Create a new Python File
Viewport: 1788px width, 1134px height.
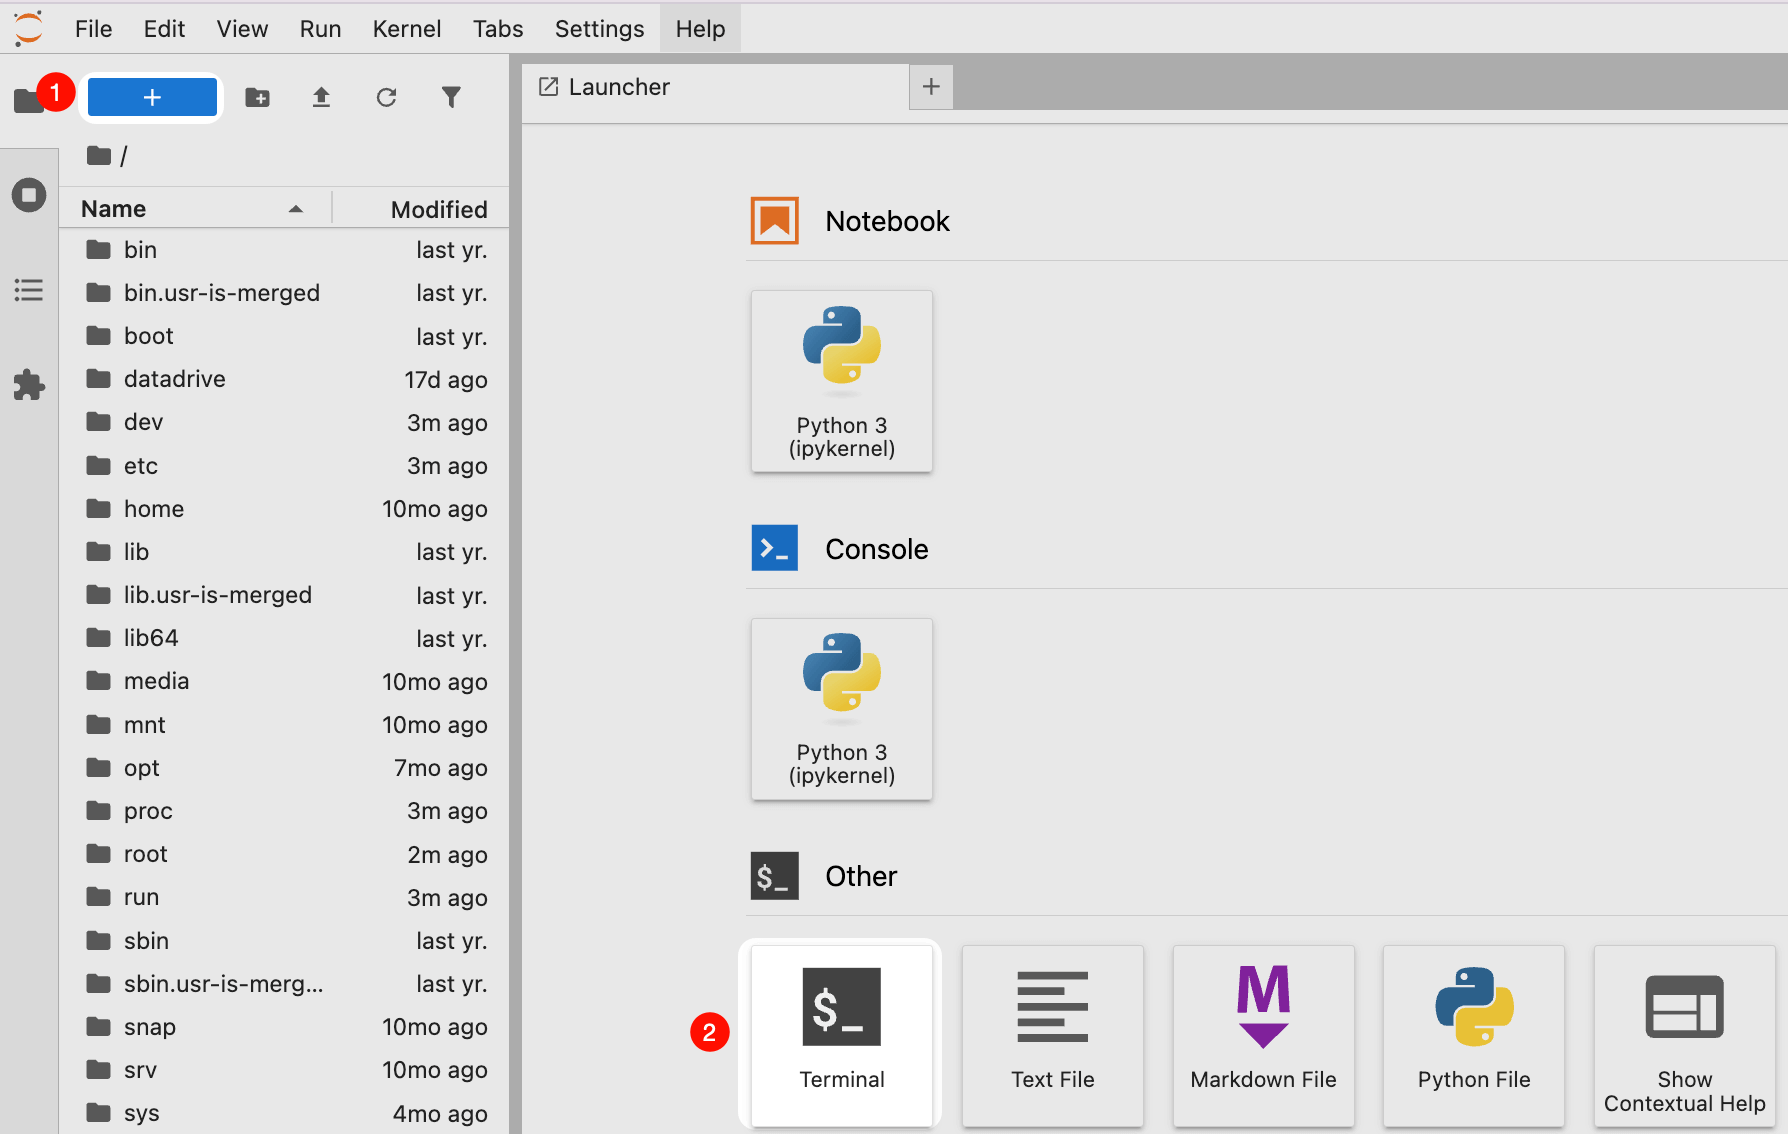click(1473, 1033)
